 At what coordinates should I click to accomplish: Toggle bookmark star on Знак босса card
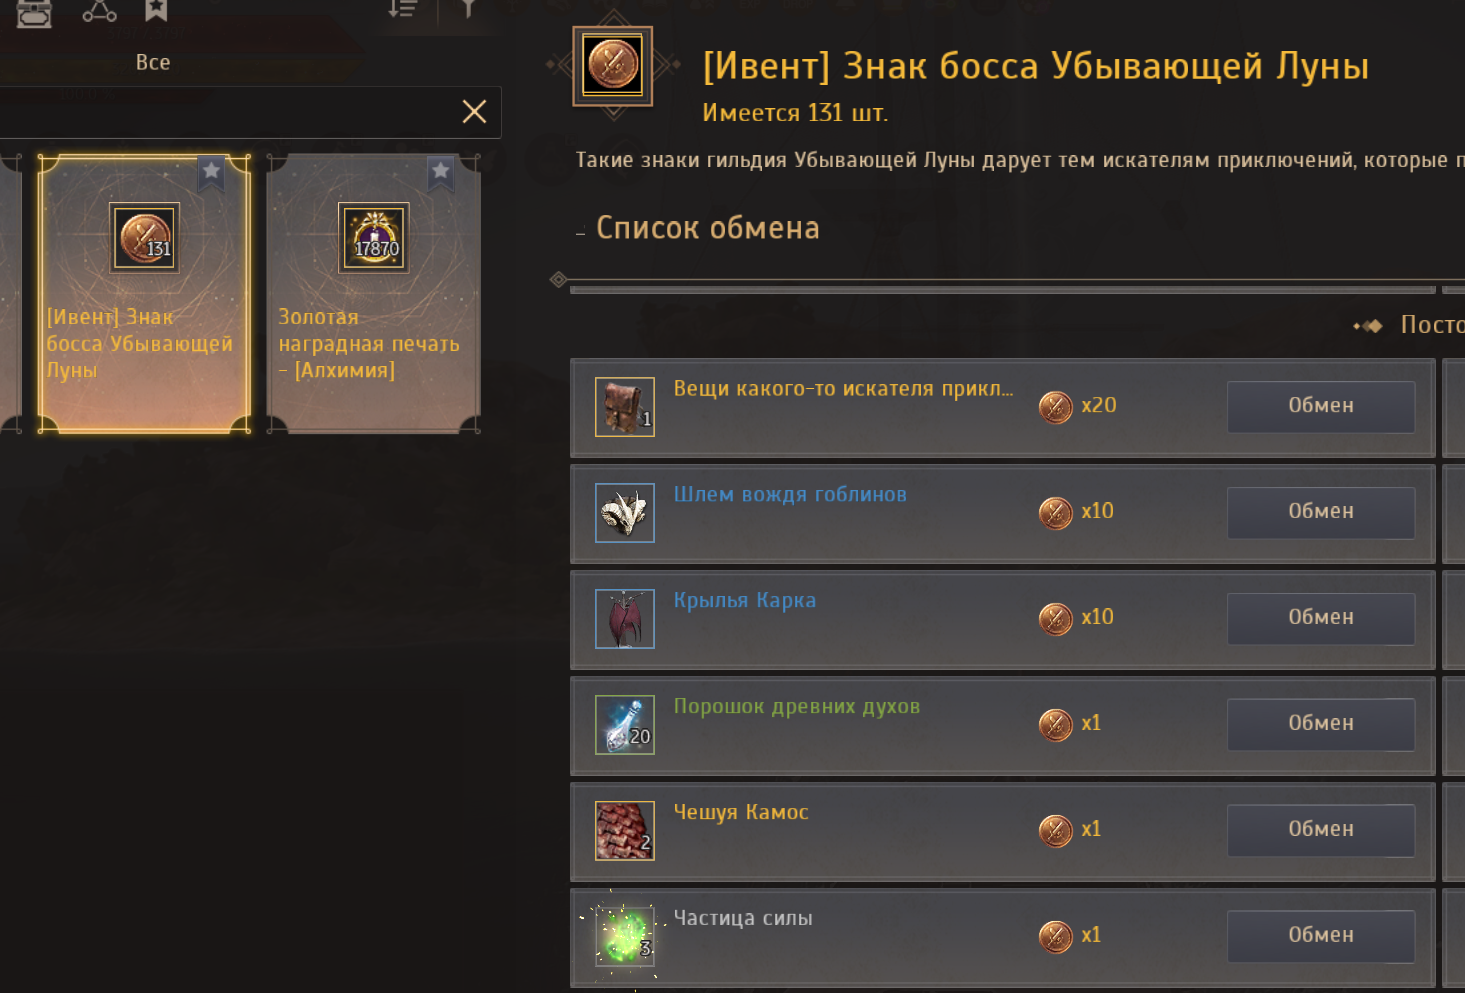click(211, 172)
